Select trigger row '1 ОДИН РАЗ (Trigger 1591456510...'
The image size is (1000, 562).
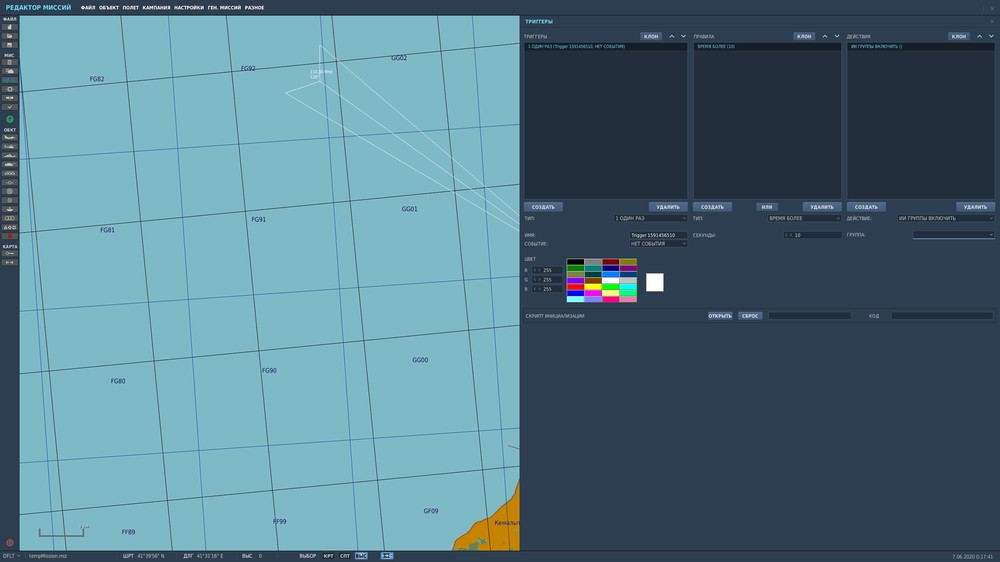coord(606,47)
